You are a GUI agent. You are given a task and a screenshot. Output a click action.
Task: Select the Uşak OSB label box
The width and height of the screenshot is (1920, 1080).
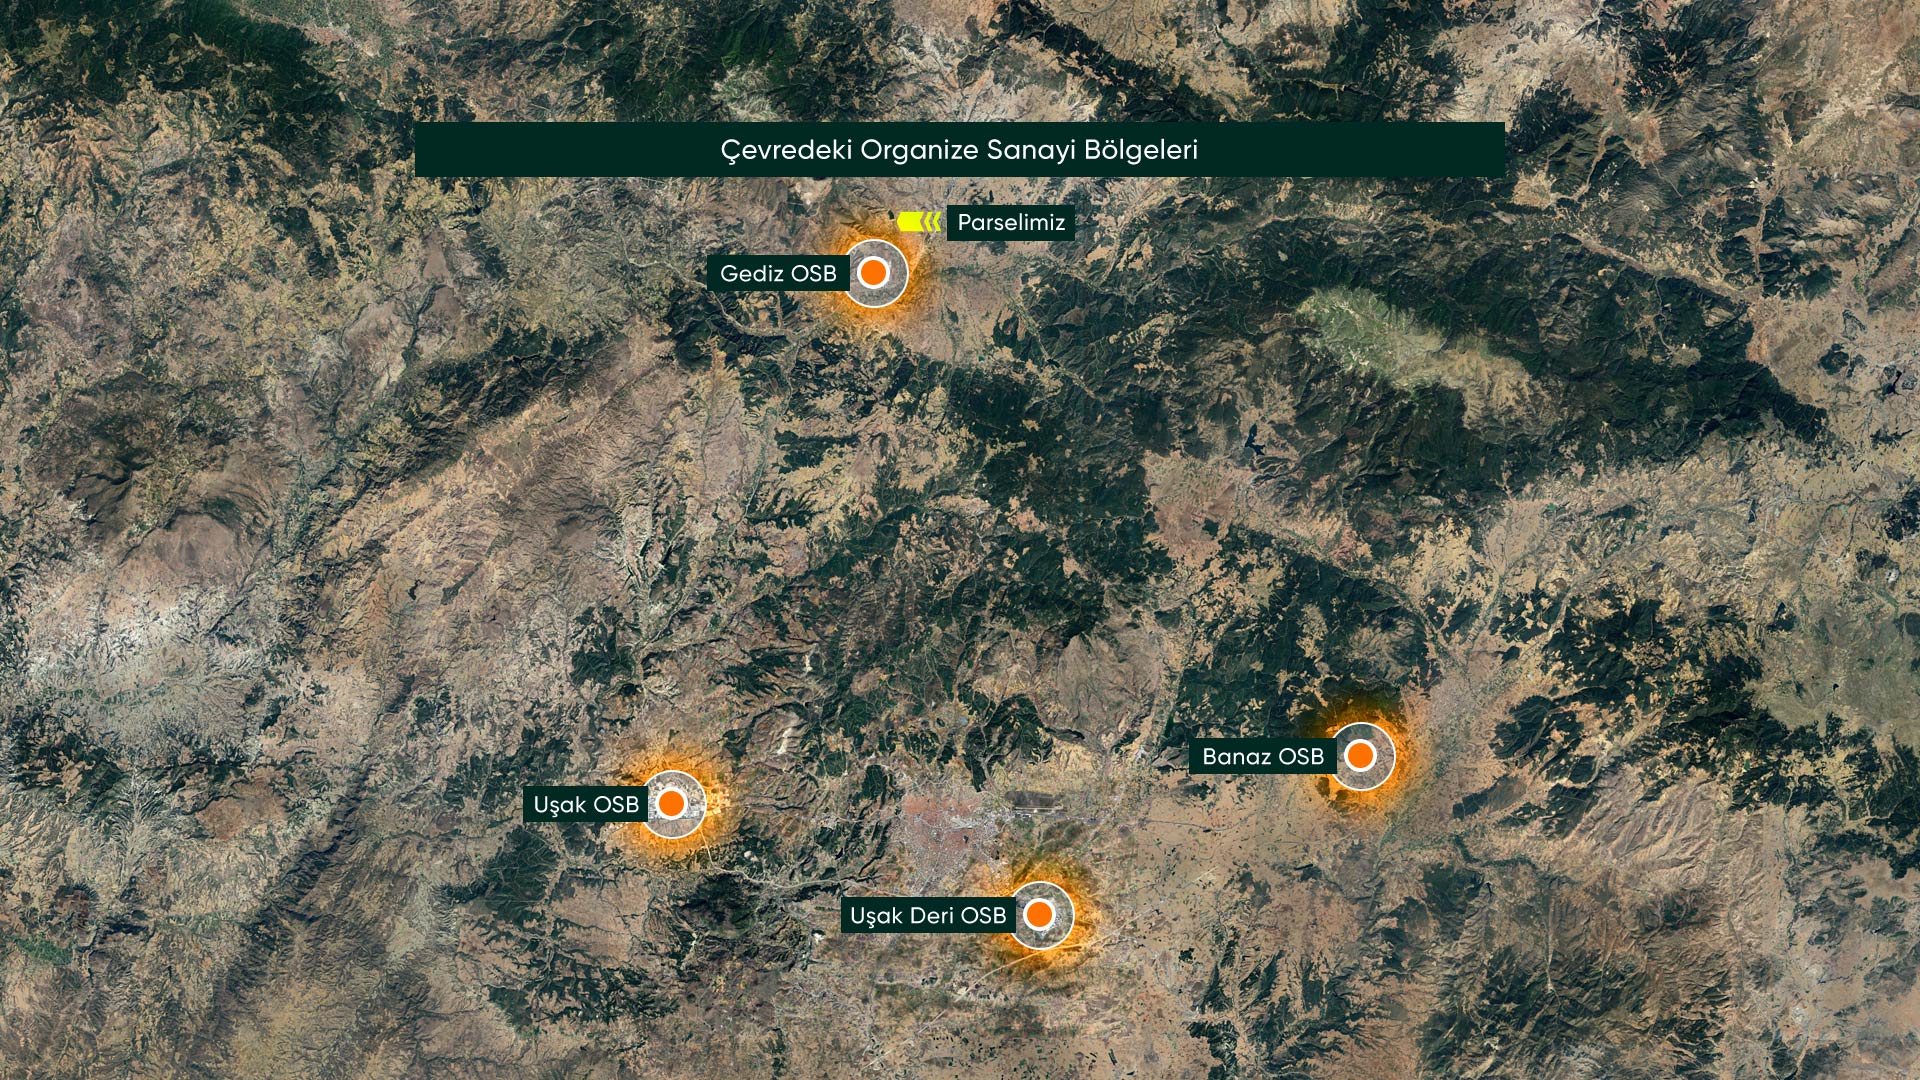[585, 804]
